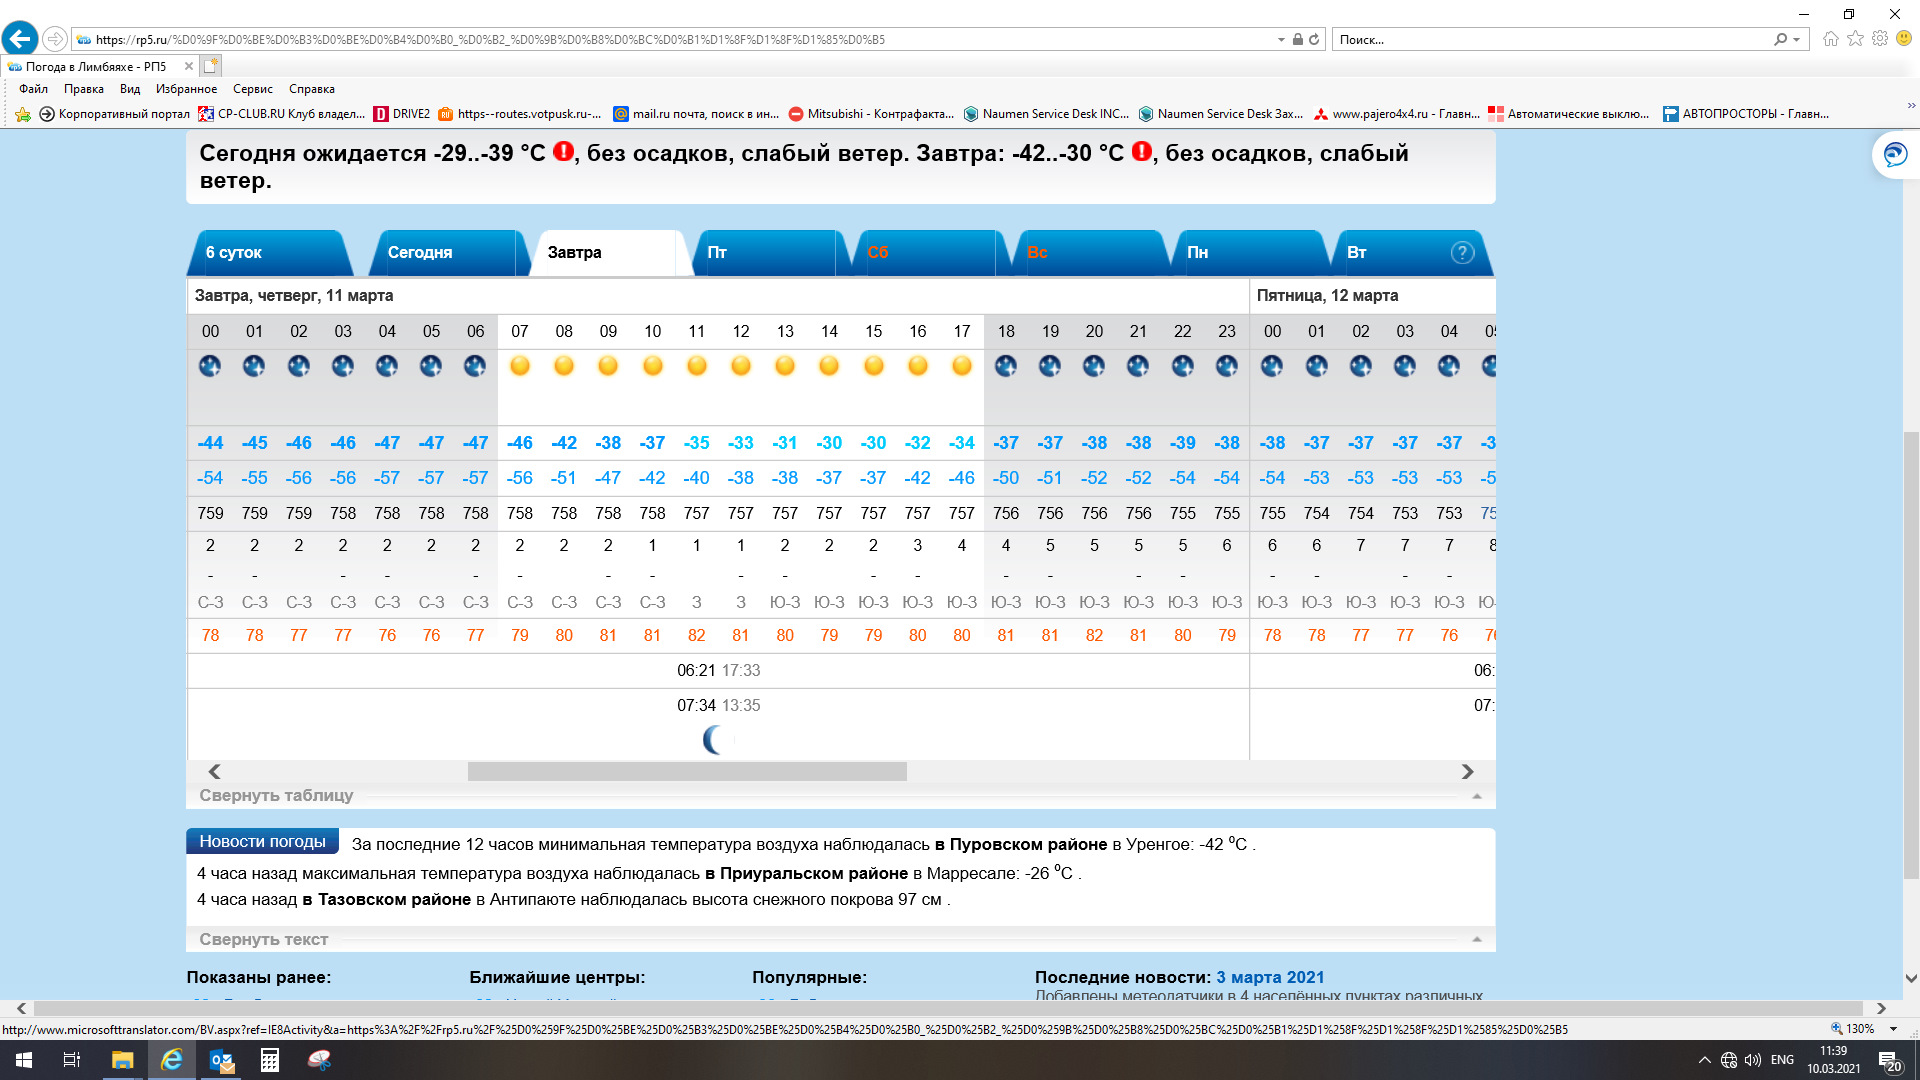
Task: Switch to the Сегодня forecast tab
Action: [x=420, y=253]
